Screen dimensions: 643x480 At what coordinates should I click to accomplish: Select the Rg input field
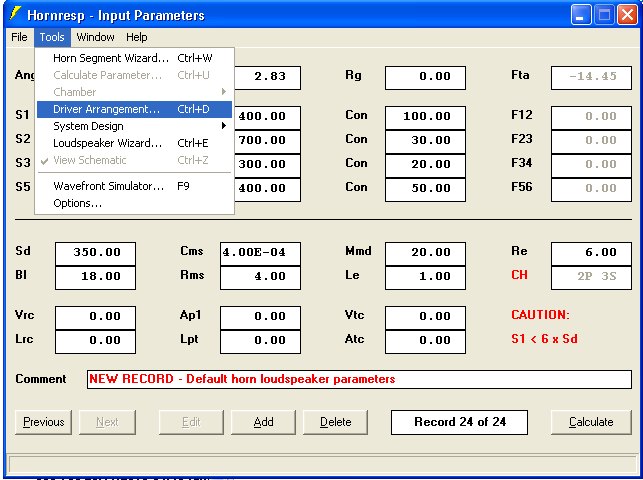coord(425,77)
